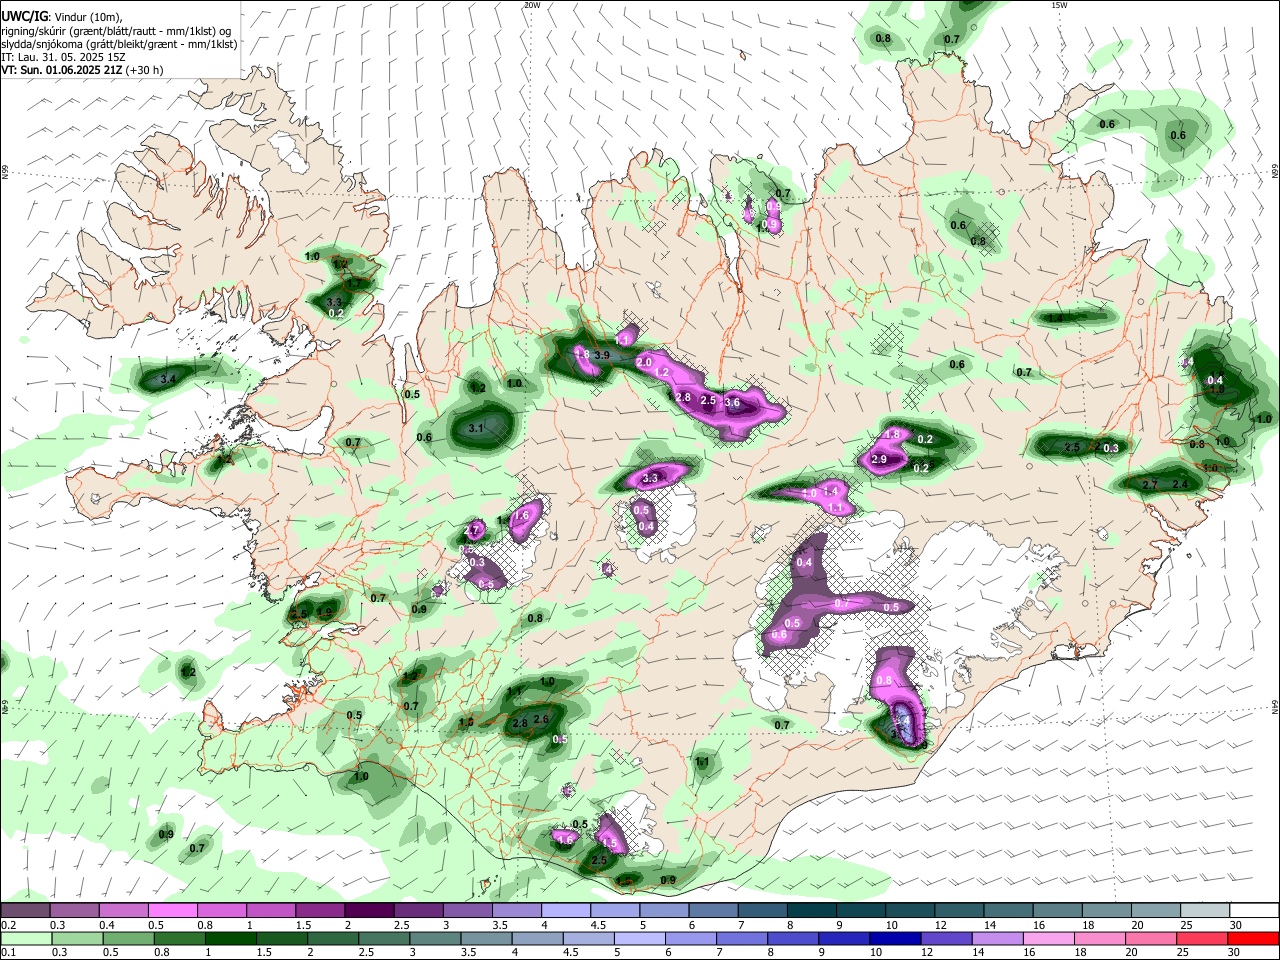This screenshot has width=1280, height=960.
Task: Click the '2.9' snowfall value on the map
Action: (879, 459)
